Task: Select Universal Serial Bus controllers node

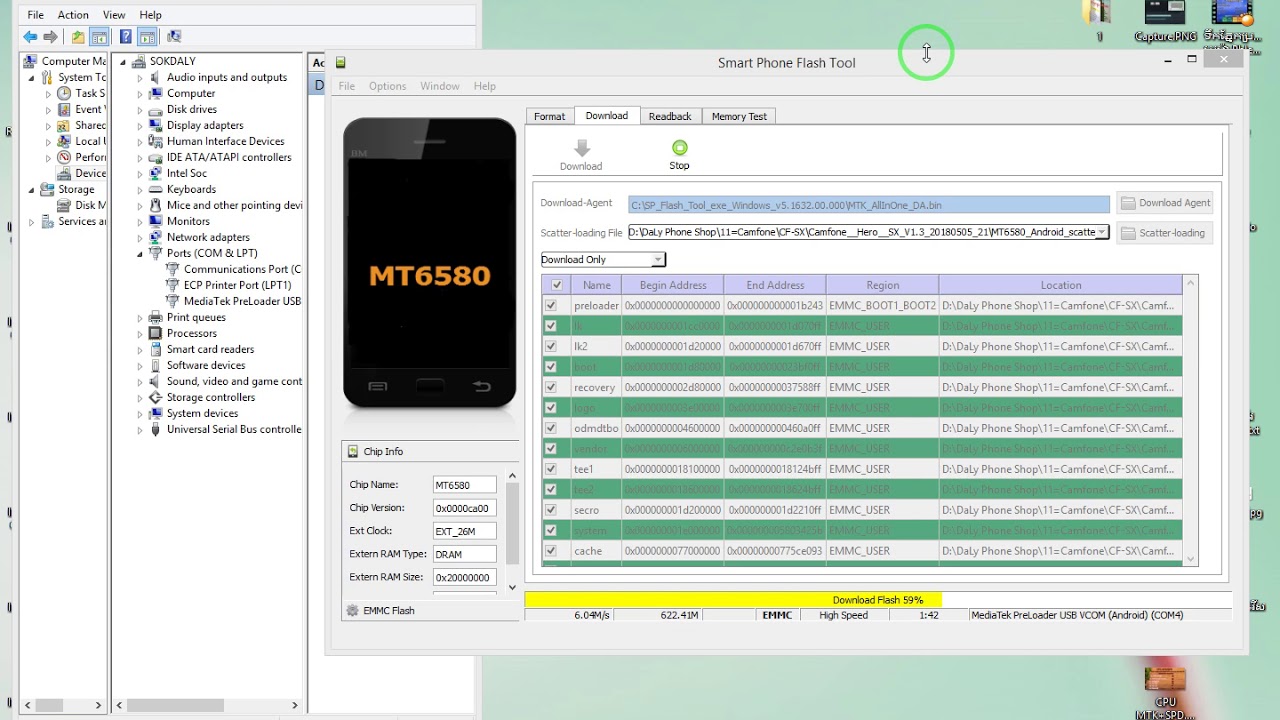Action: tap(233, 429)
